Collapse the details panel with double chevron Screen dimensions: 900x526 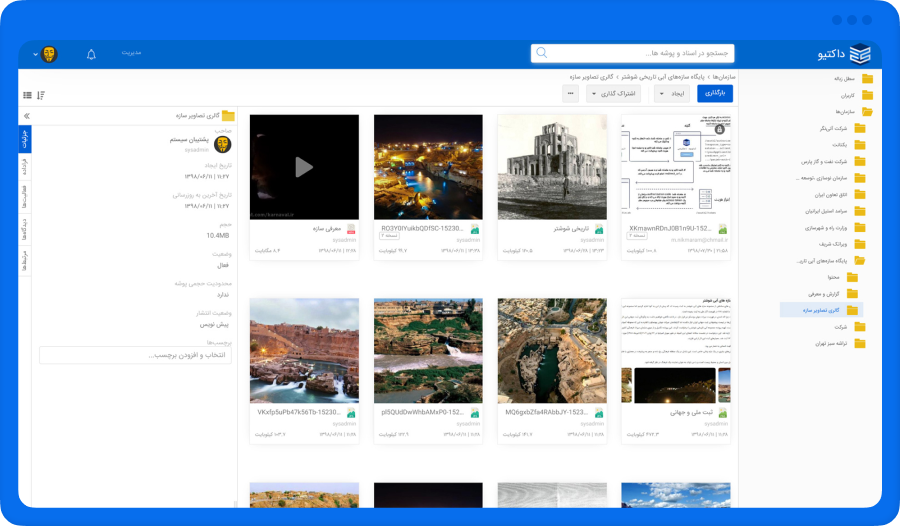click(26, 116)
